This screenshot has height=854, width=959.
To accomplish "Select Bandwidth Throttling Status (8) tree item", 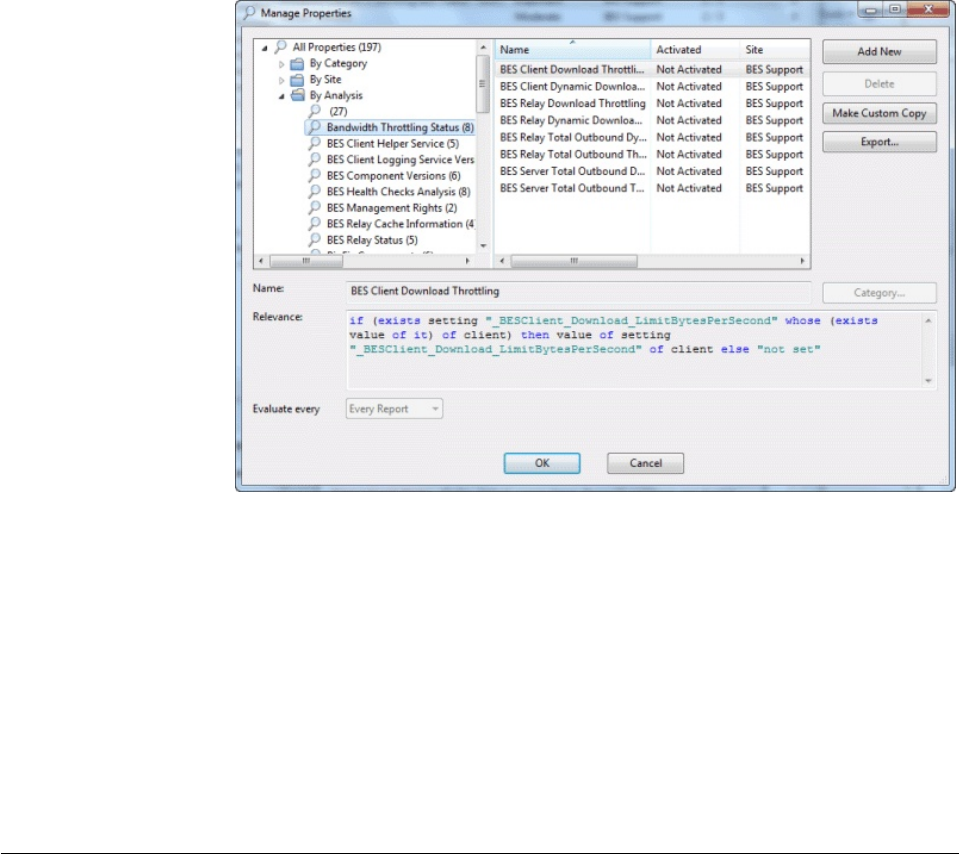I will 400,127.
